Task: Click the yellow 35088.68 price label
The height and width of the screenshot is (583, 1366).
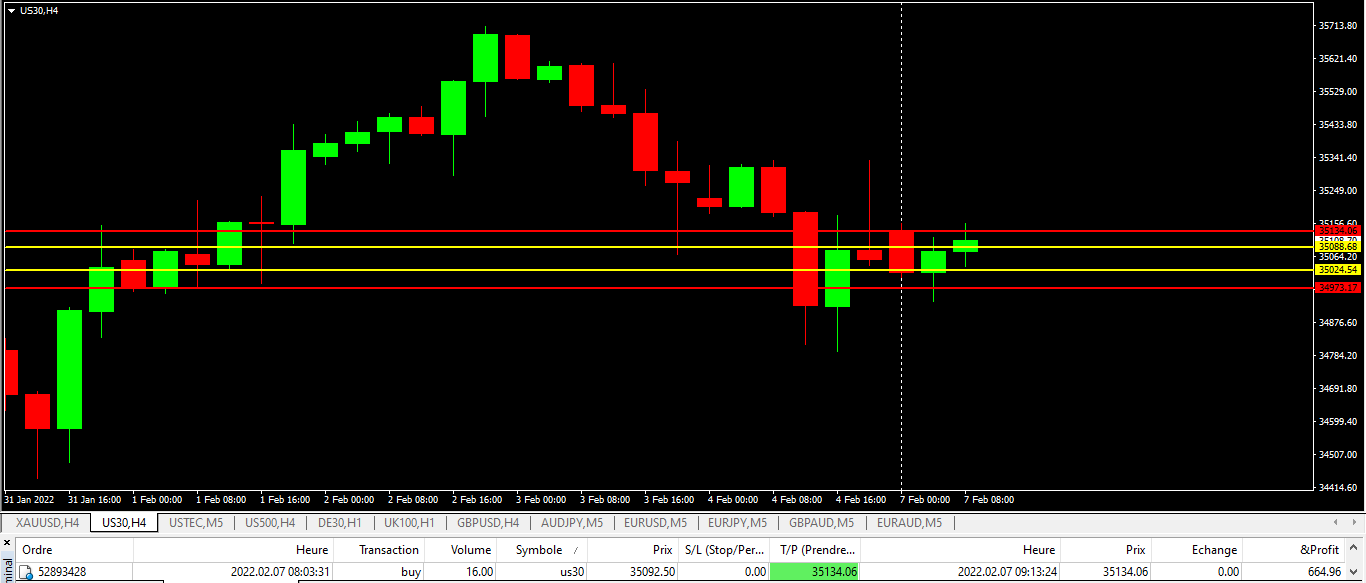Action: (1338, 247)
